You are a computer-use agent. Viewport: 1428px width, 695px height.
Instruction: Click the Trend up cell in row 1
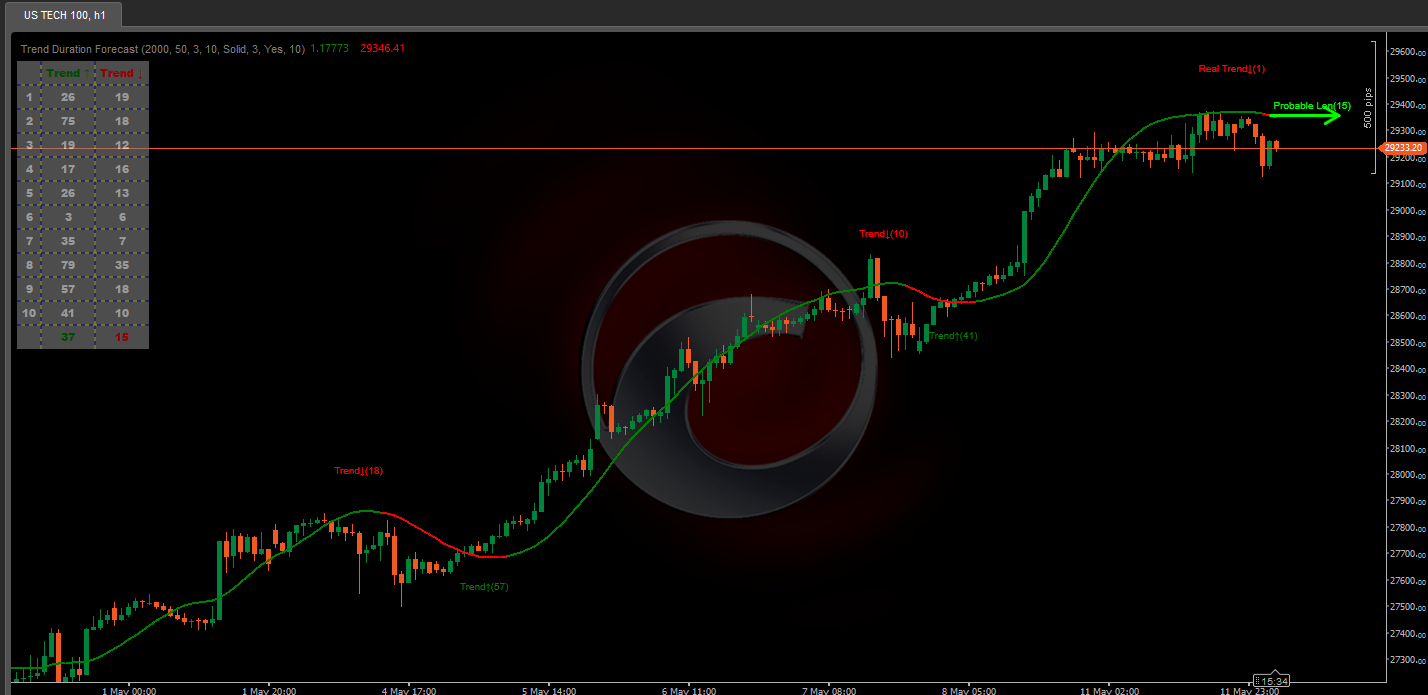click(67, 97)
